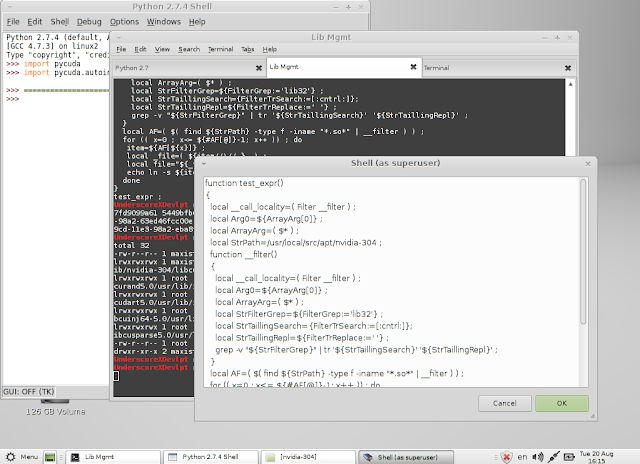Click the GUI: OFF (TK) status label
640x464 pixels.
coord(29,392)
